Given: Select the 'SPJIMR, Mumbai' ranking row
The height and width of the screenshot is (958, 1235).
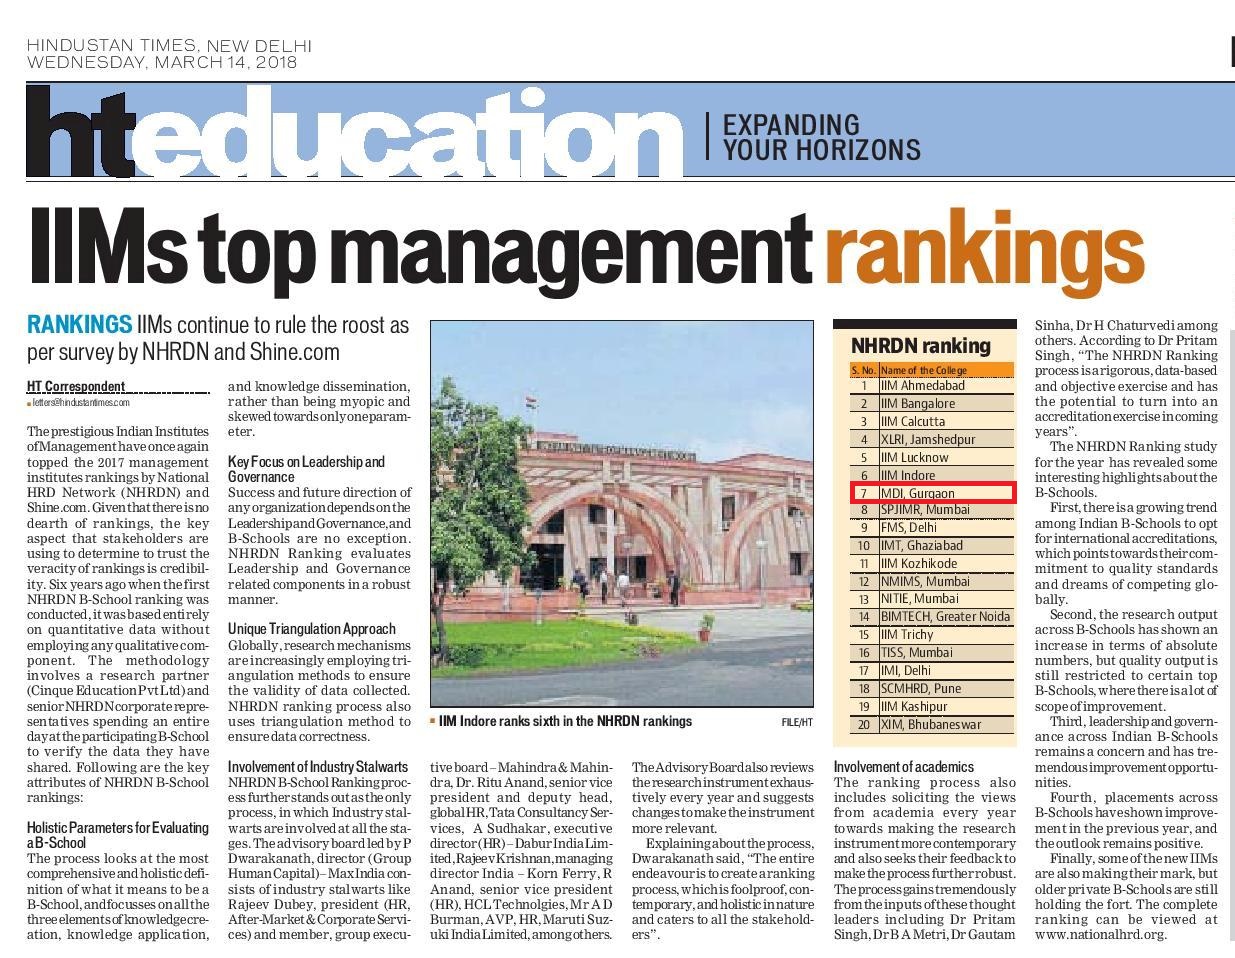Looking at the screenshot, I should click(x=932, y=509).
